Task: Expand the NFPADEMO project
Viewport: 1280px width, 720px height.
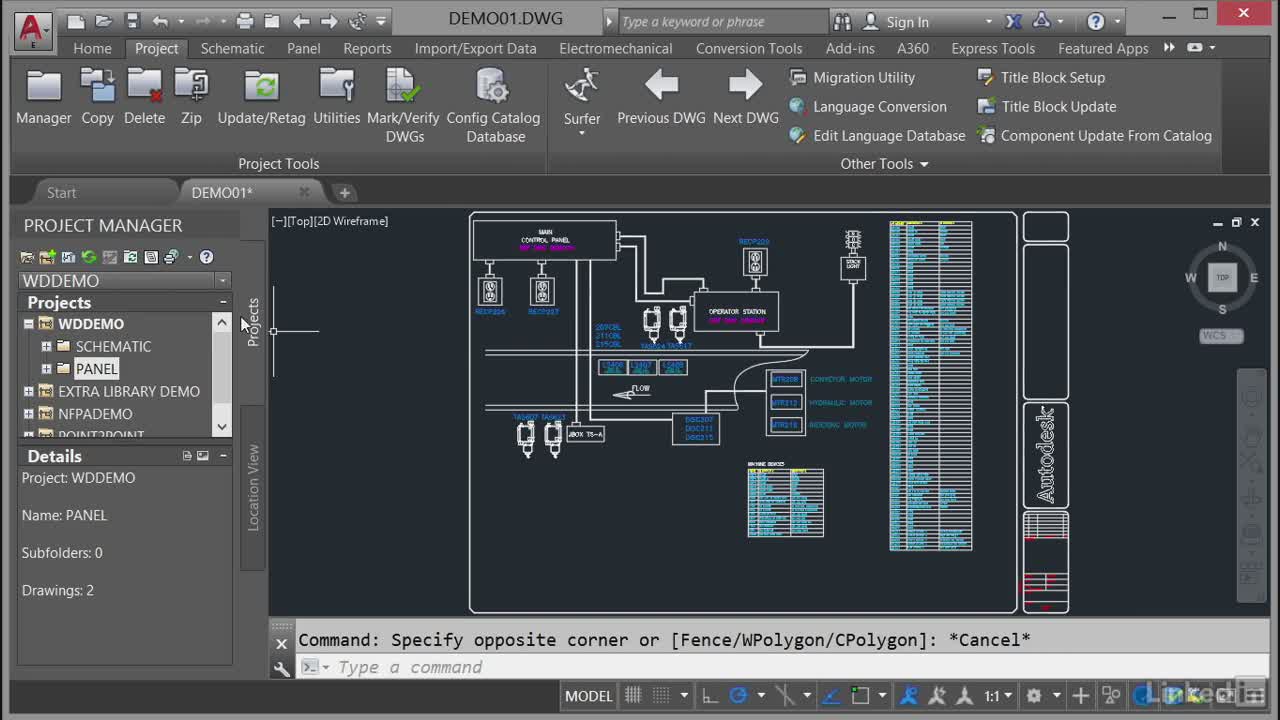Action: point(28,414)
